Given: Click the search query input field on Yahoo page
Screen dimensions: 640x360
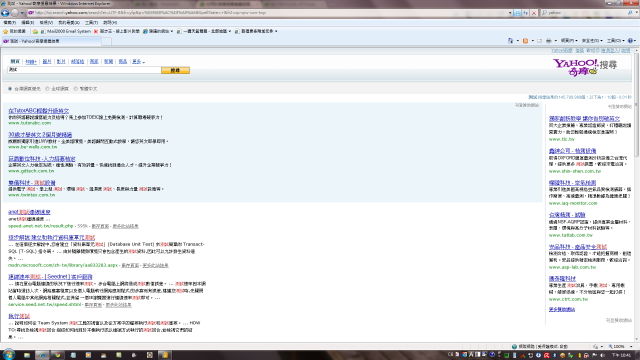Looking at the screenshot, I should 84,70.
